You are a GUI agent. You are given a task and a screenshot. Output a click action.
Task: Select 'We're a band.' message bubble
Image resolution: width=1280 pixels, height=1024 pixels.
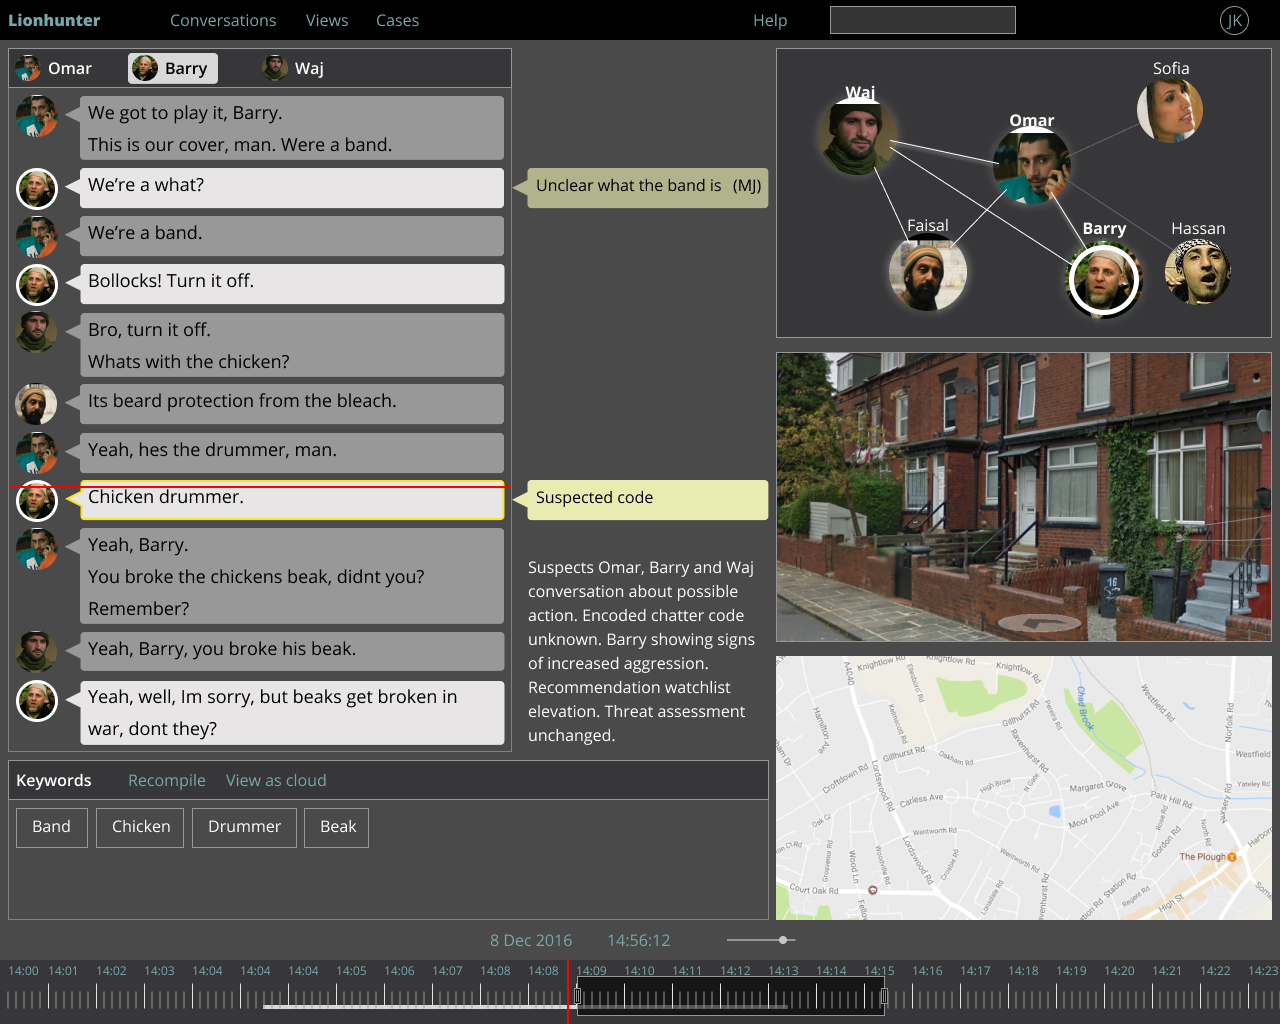[292, 236]
